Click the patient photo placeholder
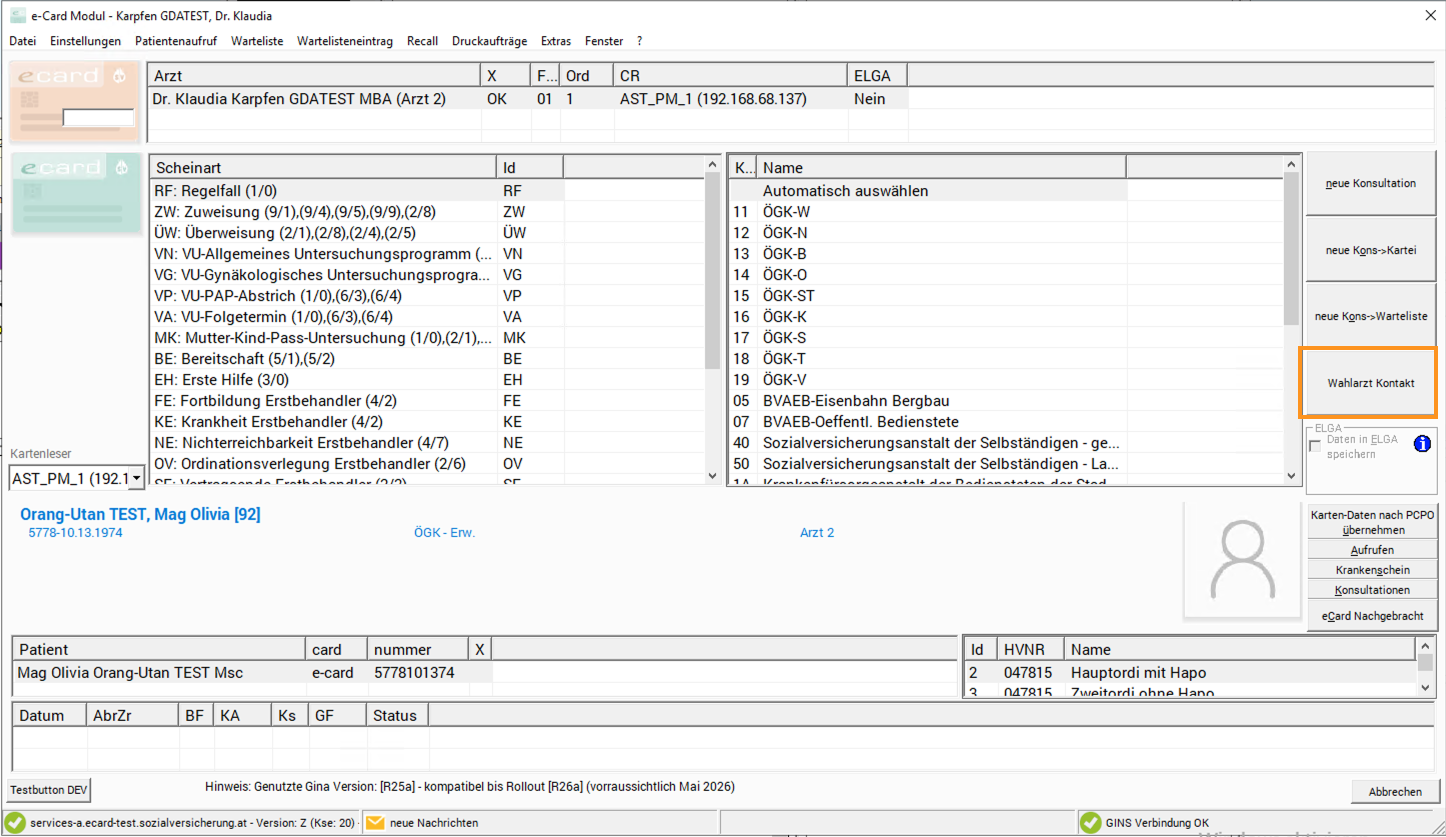Viewport: 1446px width, 837px height. click(1241, 560)
